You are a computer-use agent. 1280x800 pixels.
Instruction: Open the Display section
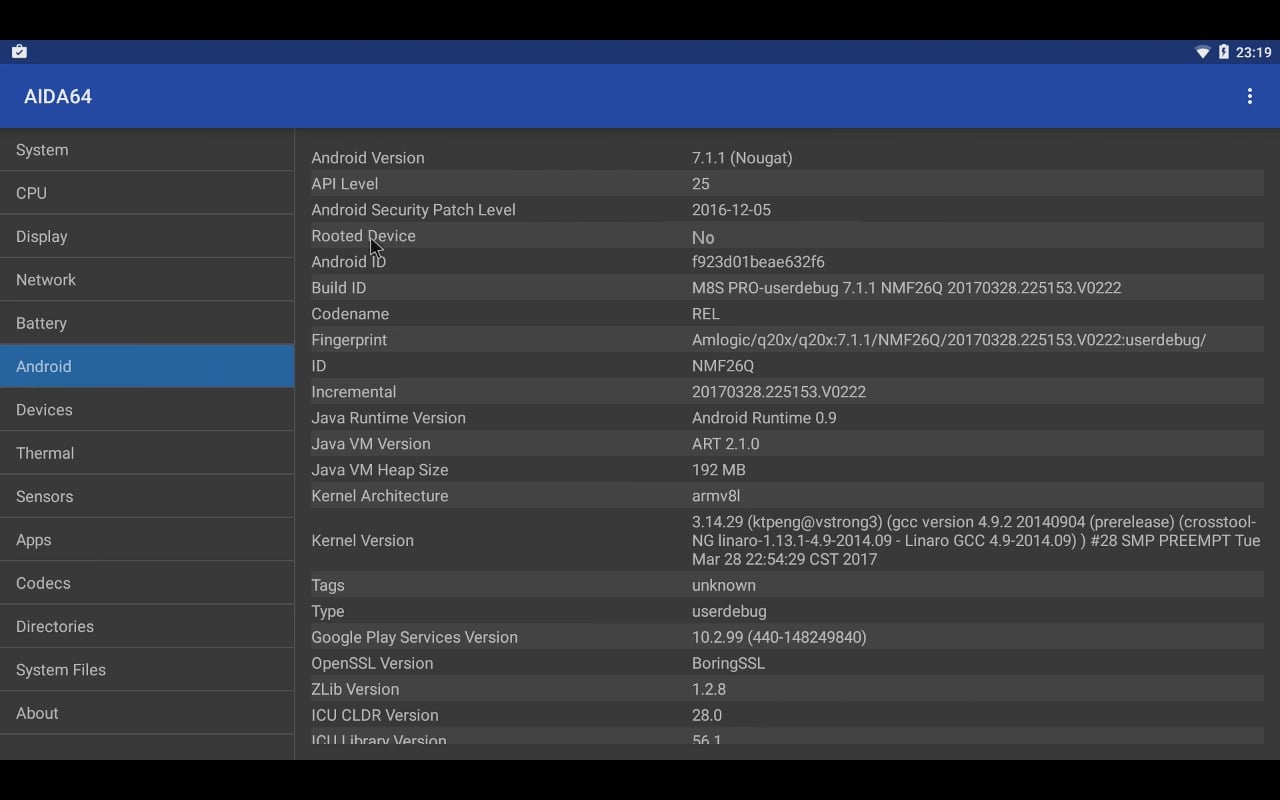[x=147, y=236]
